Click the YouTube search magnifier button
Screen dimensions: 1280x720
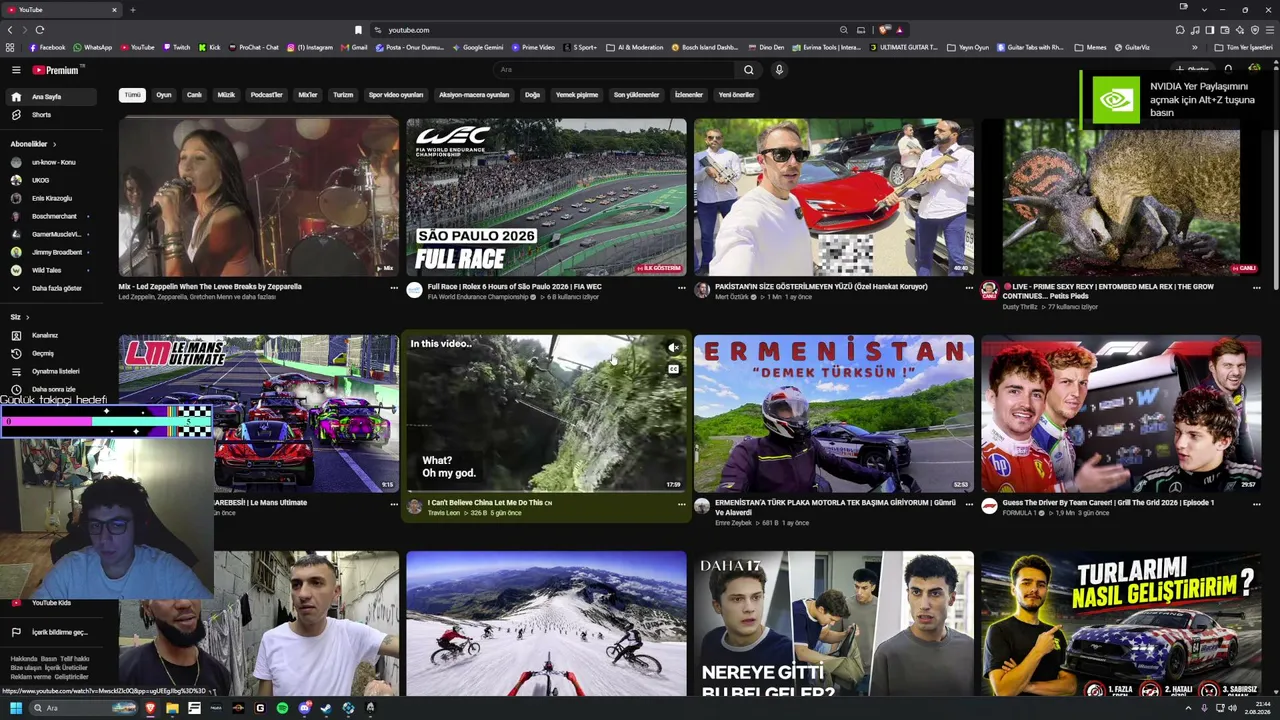748,70
